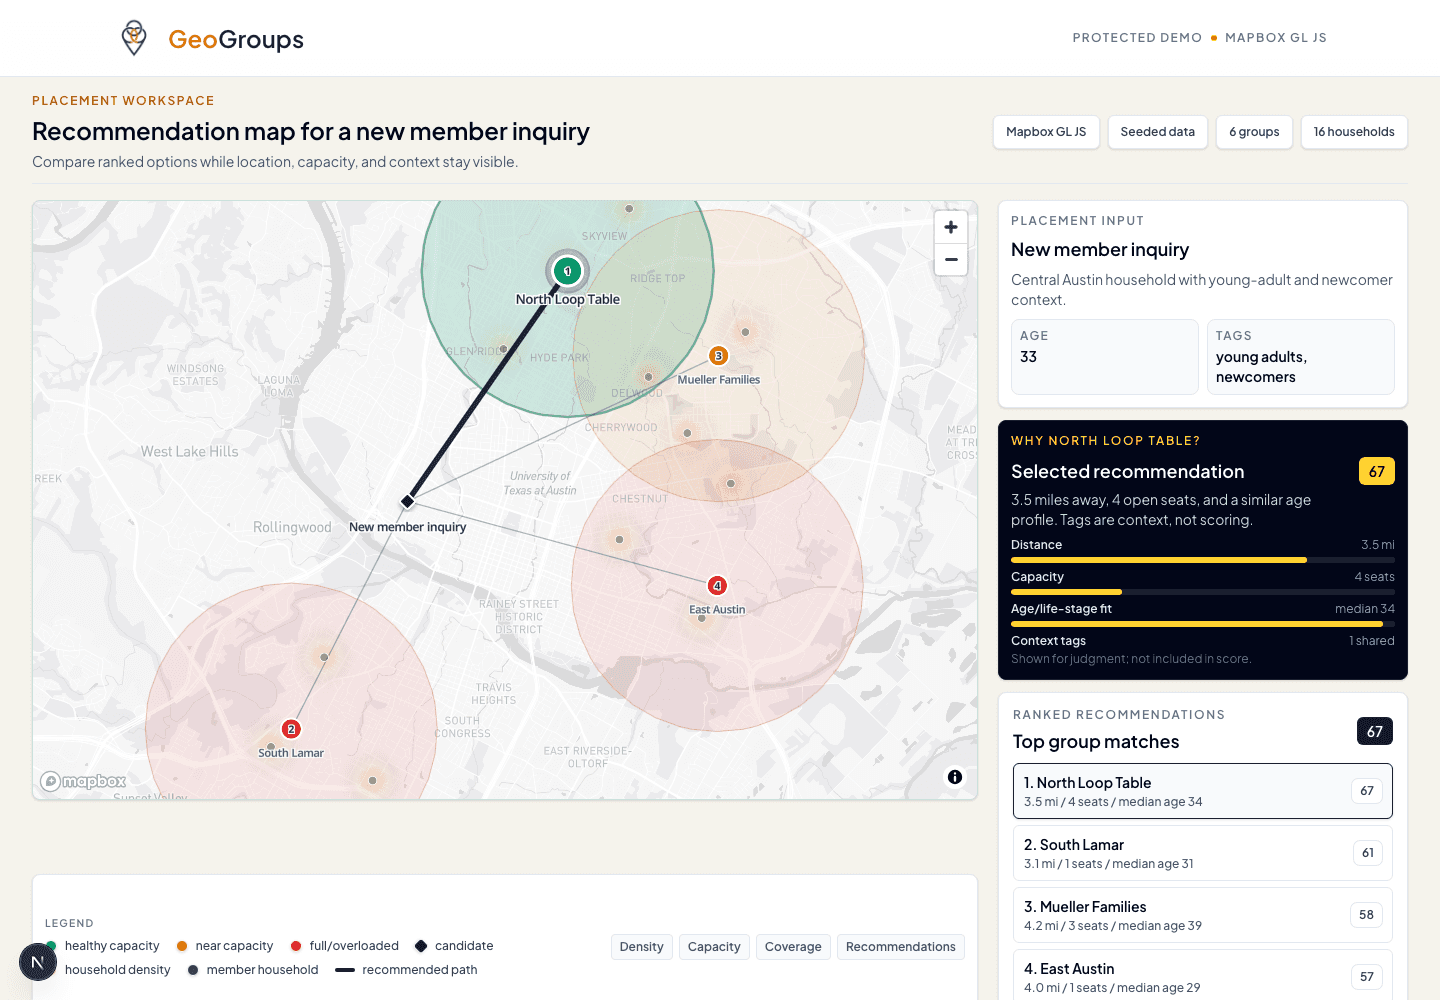Select North Loop Table marker 1
The height and width of the screenshot is (1000, 1440).
pos(567,271)
